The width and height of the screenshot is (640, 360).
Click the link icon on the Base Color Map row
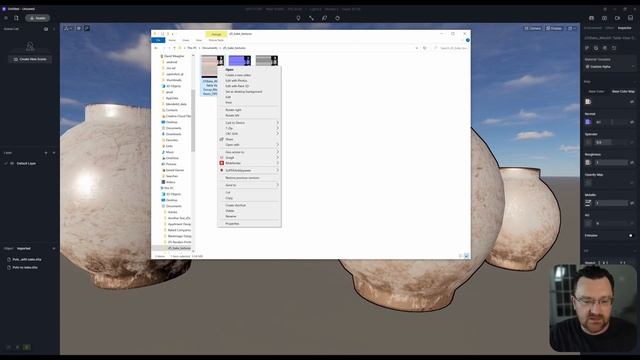pos(632,102)
